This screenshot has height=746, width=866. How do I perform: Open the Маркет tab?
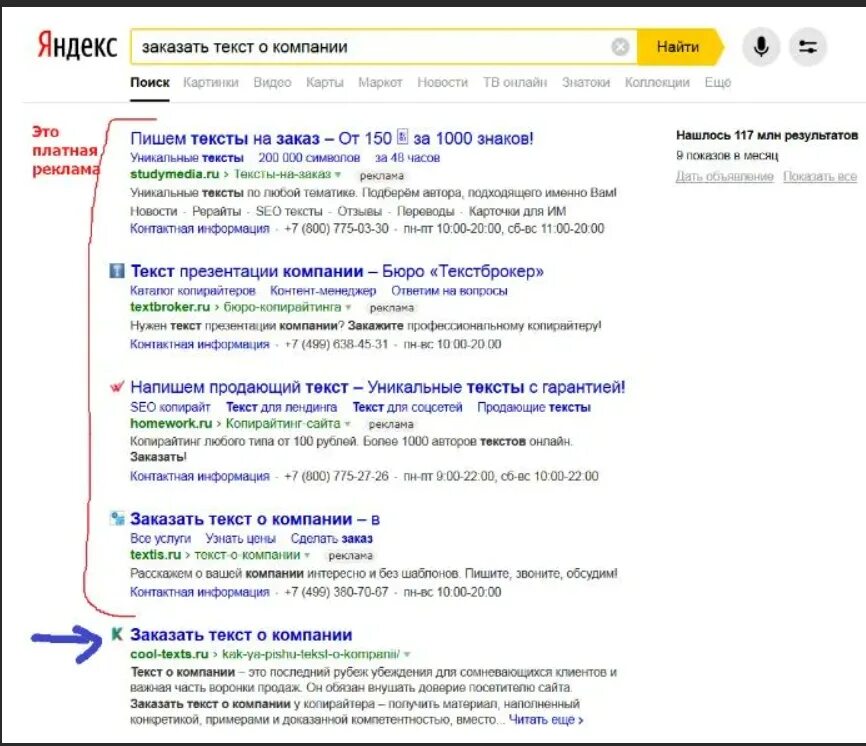380,82
